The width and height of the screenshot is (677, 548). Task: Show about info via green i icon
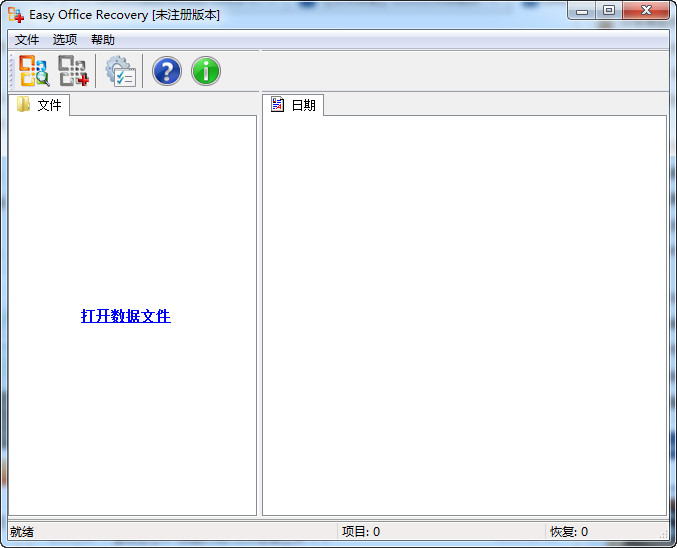pyautogui.click(x=206, y=71)
